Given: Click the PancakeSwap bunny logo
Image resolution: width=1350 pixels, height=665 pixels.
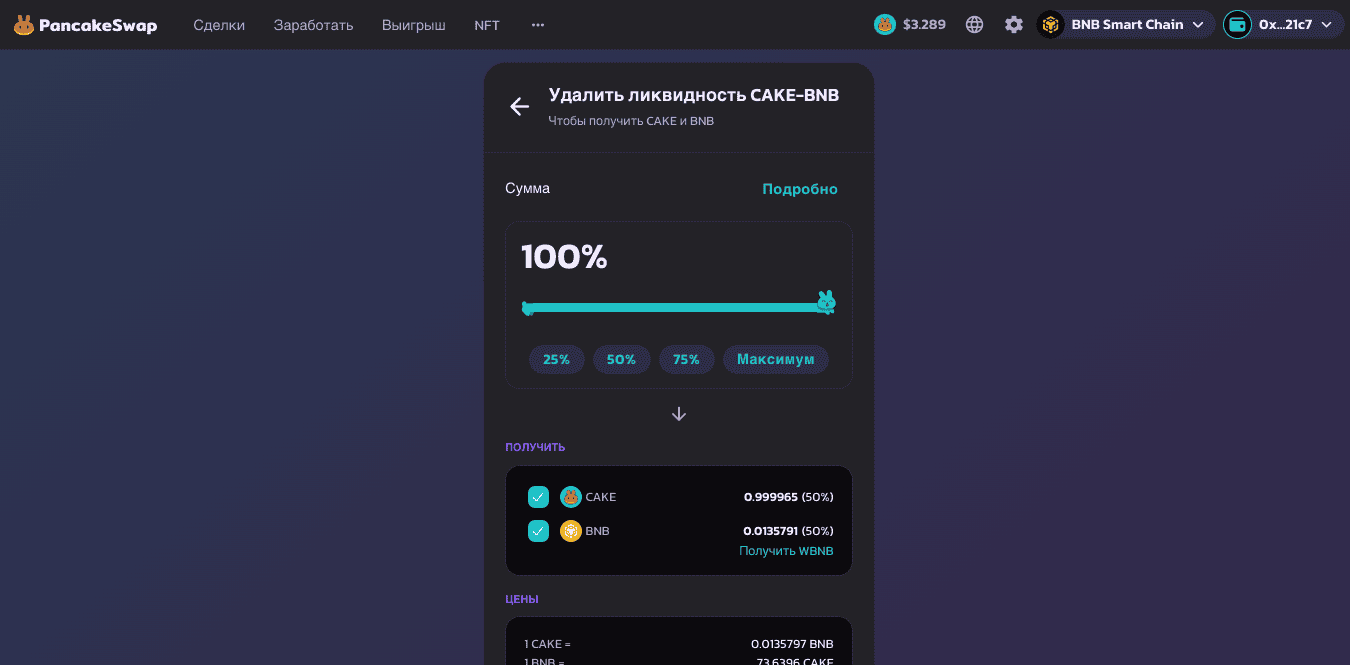Looking at the screenshot, I should pyautogui.click(x=24, y=25).
